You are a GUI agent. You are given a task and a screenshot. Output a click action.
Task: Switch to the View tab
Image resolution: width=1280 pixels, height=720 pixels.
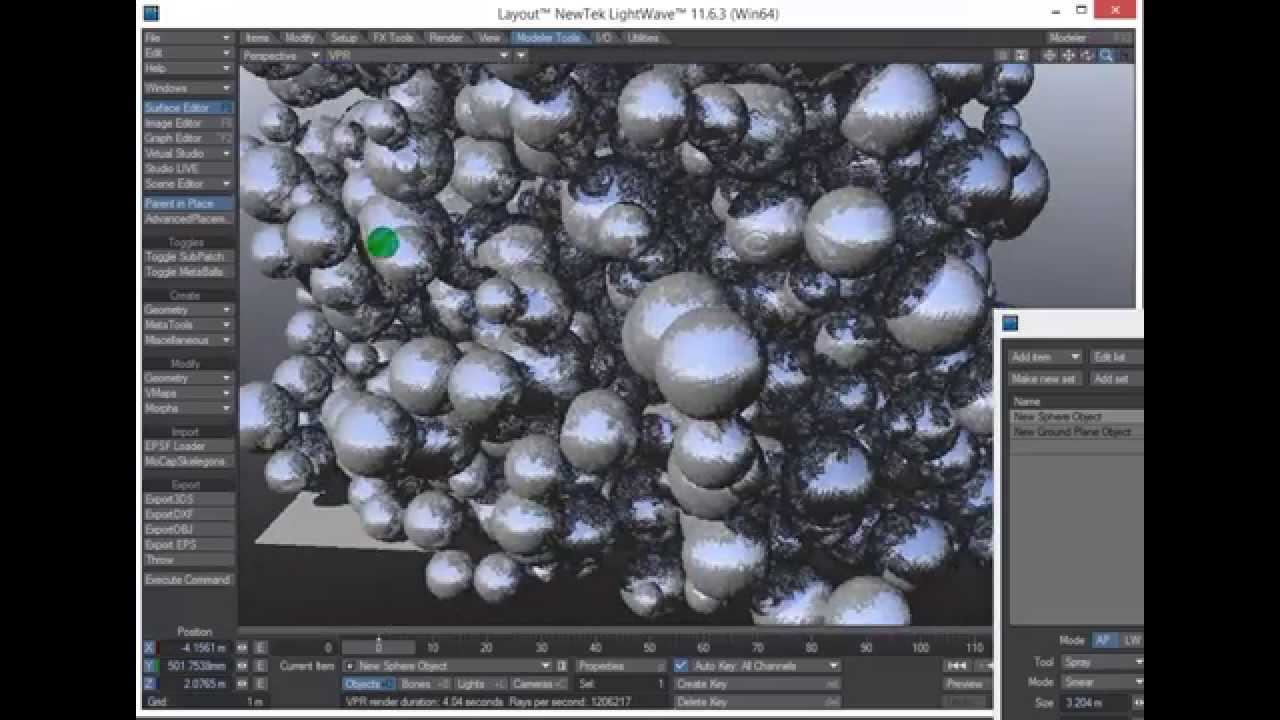tap(490, 38)
